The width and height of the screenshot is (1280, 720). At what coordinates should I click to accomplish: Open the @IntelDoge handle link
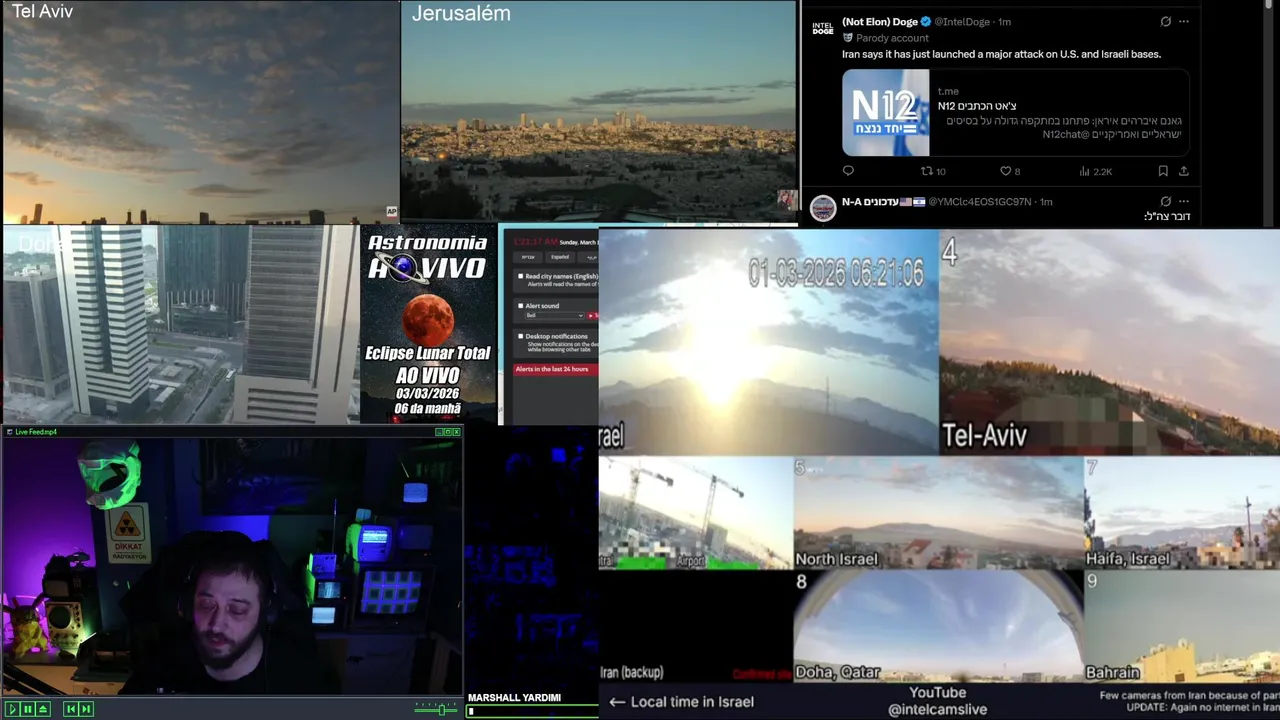963,21
